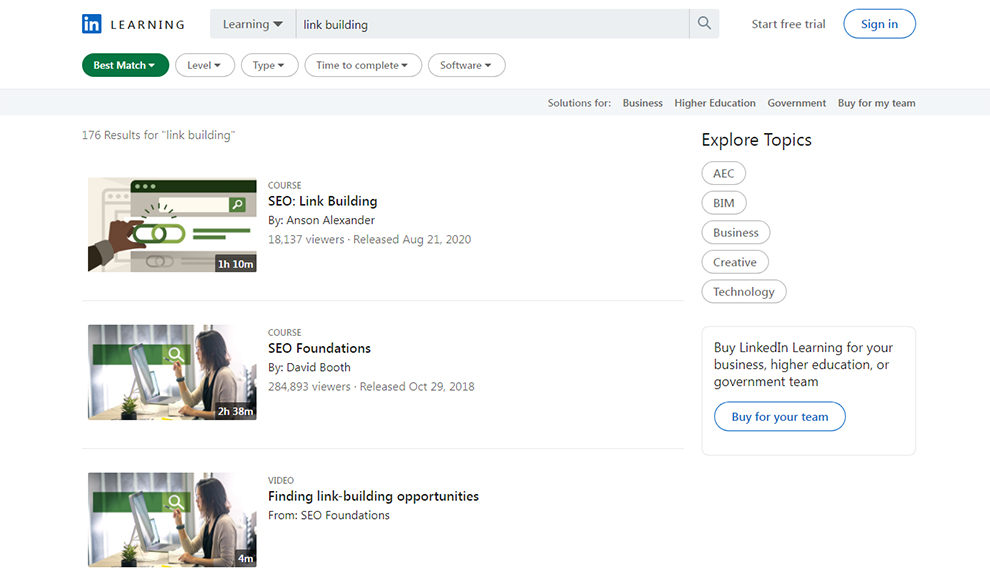The width and height of the screenshot is (990, 568).
Task: Open the SEO: Link Building course title
Action: pos(323,201)
